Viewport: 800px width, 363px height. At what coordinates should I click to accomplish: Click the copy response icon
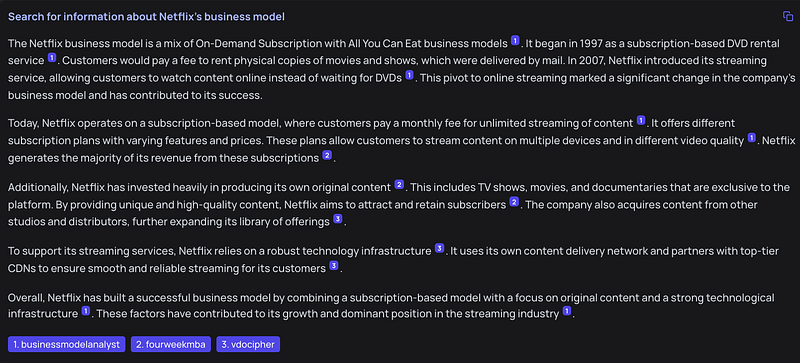click(788, 16)
